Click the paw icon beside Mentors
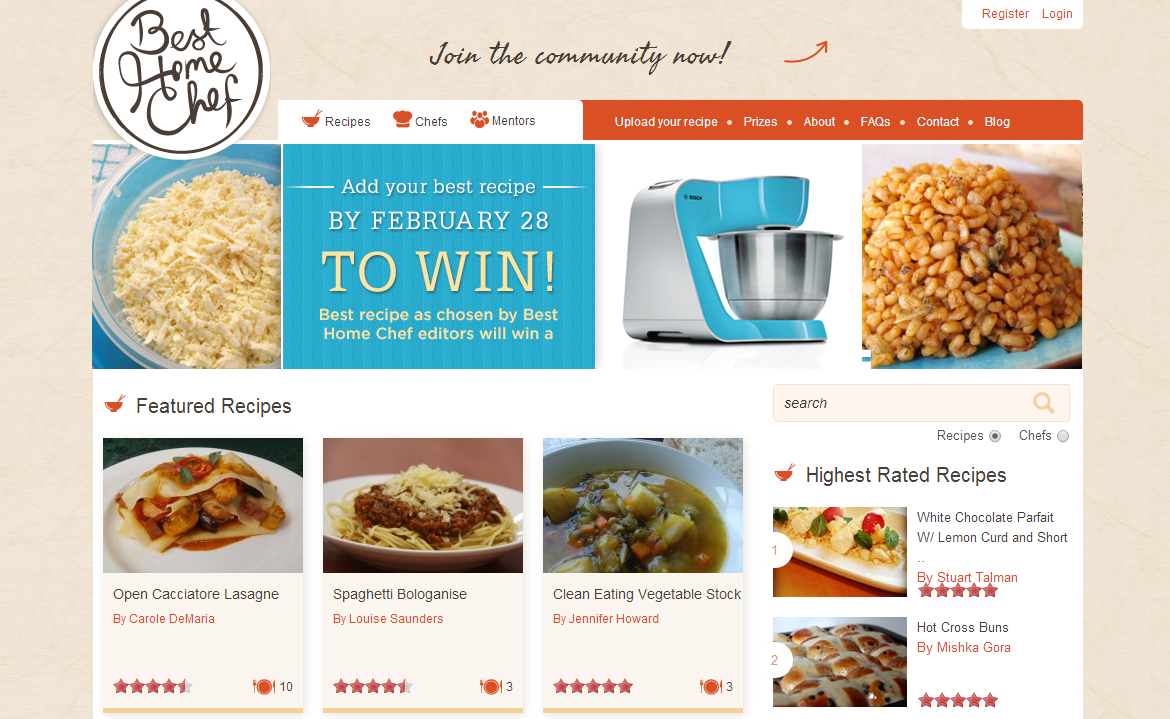 tap(479, 119)
